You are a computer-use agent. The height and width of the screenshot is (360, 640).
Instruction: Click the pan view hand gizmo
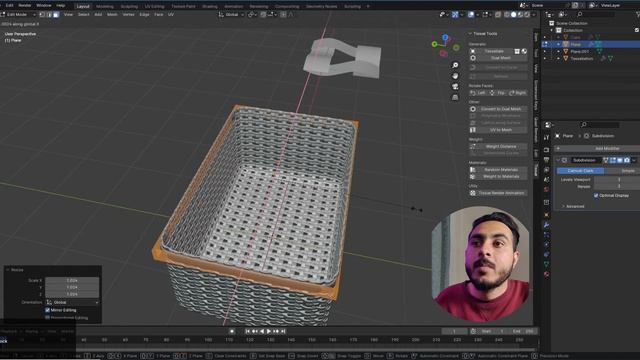point(455,76)
